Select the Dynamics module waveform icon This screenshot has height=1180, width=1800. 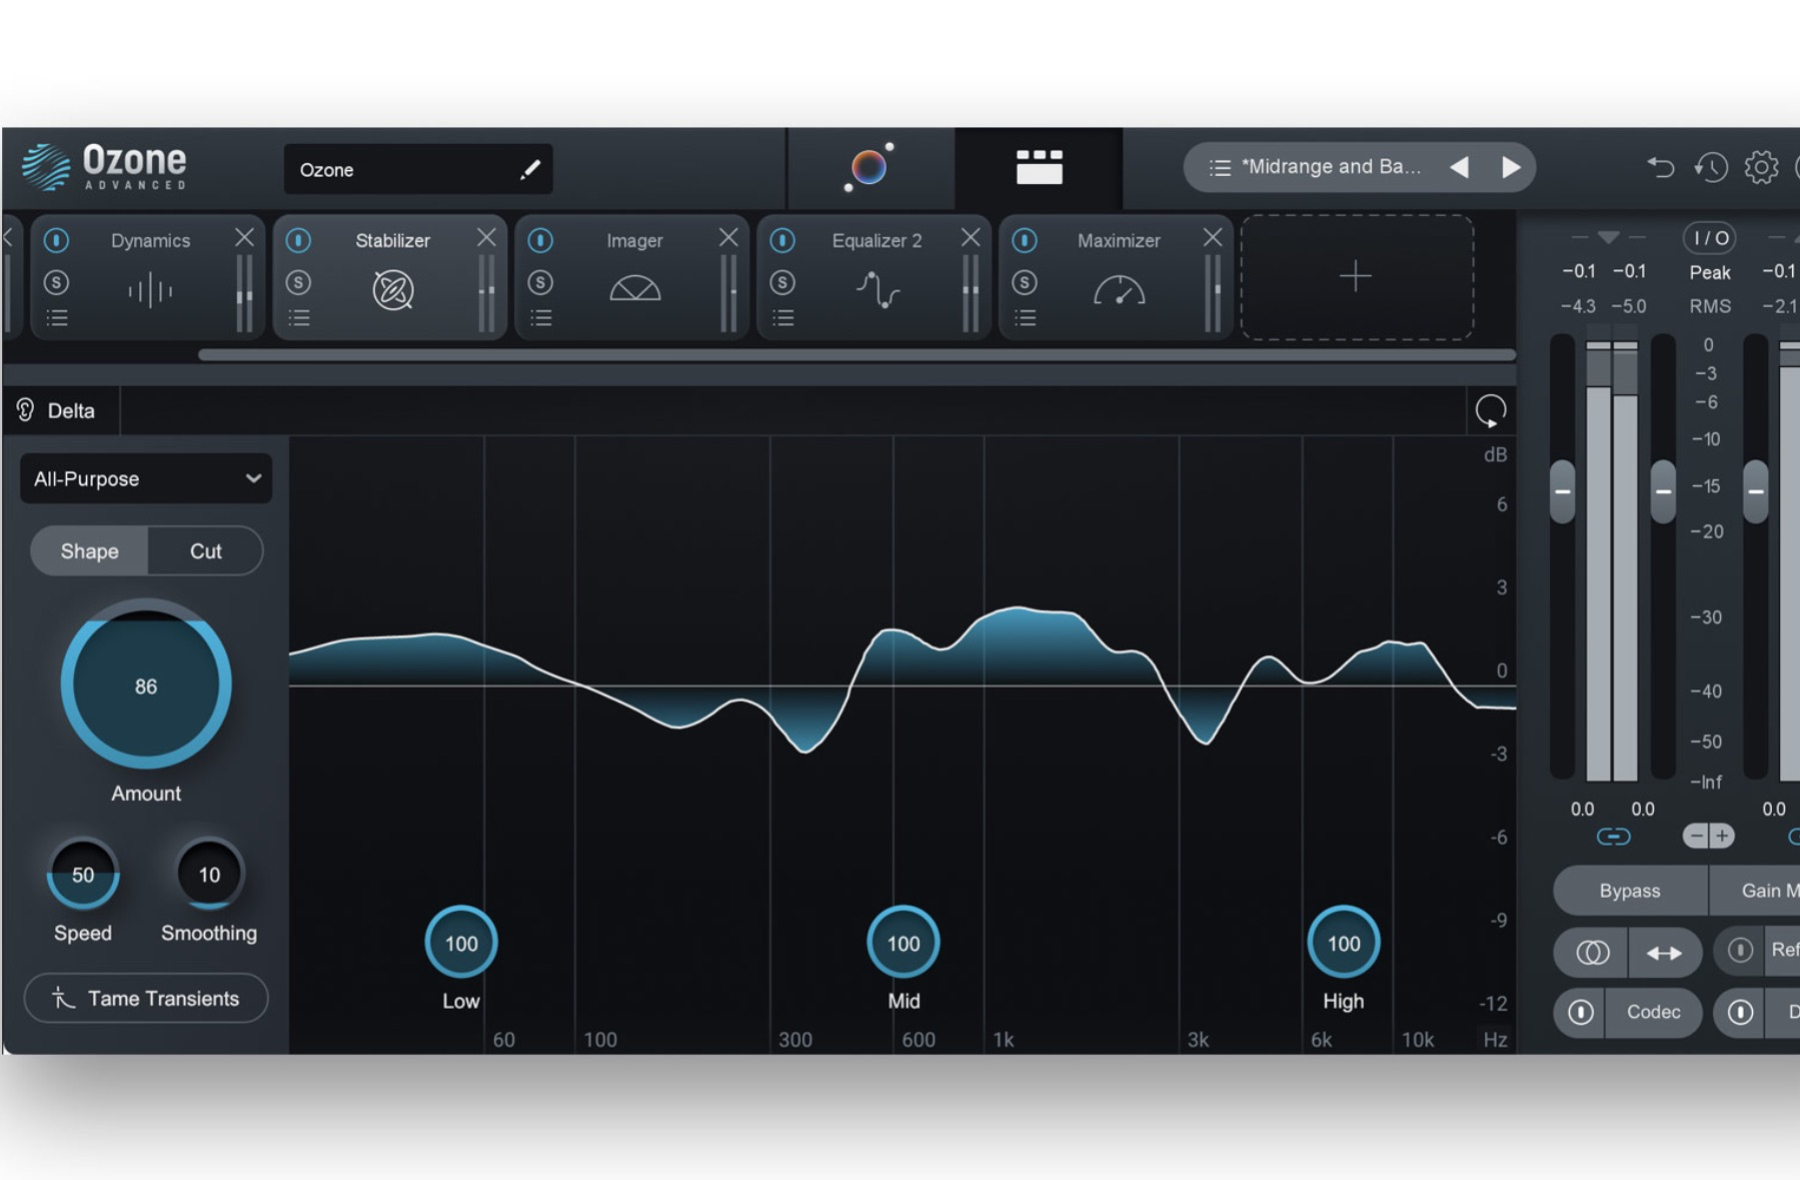click(x=150, y=291)
